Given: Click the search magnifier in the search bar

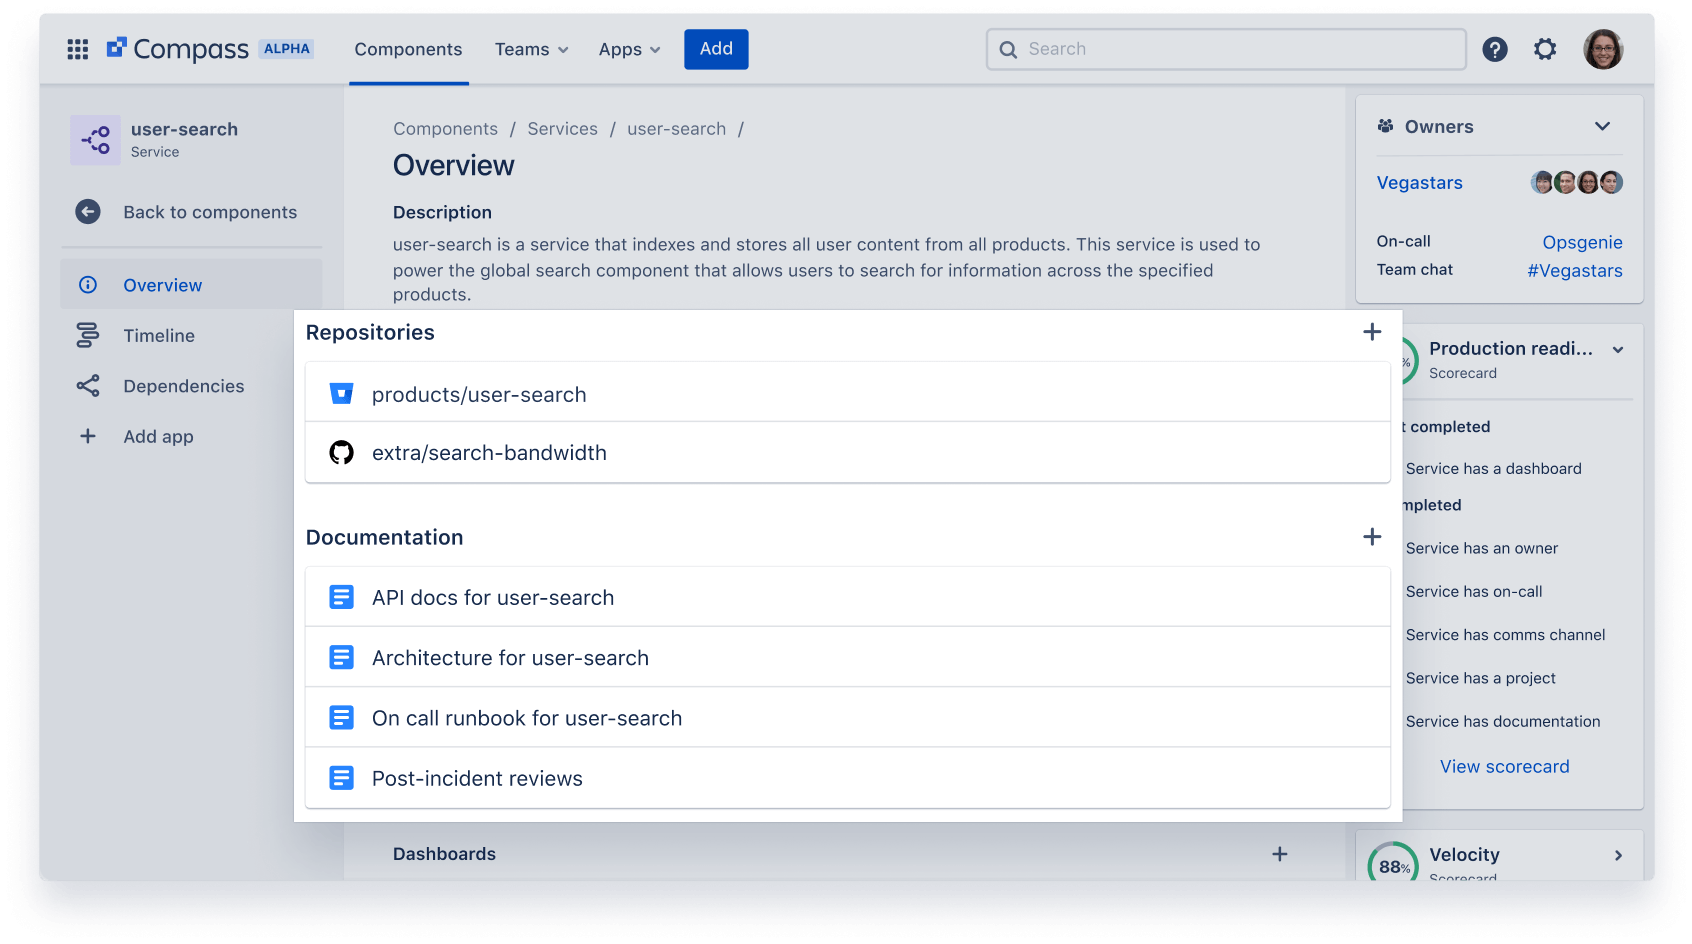Looking at the screenshot, I should pos(1008,48).
